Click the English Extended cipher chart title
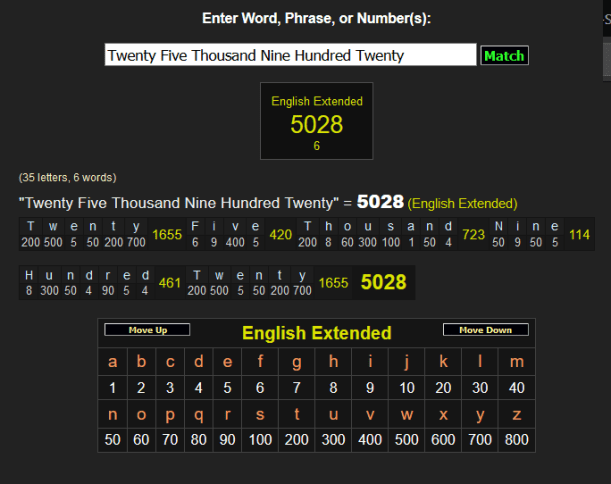The width and height of the screenshot is (611, 484). [x=316, y=333]
